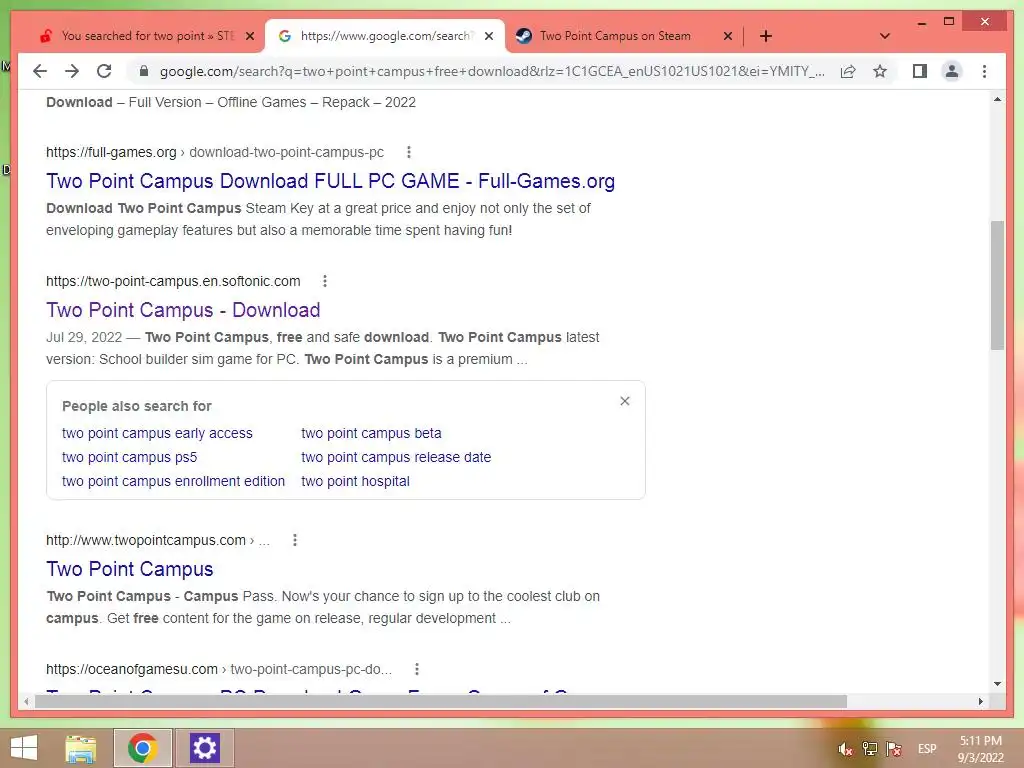Click vertical scrollbar down arrow
The width and height of the screenshot is (1024, 768).
997,684
